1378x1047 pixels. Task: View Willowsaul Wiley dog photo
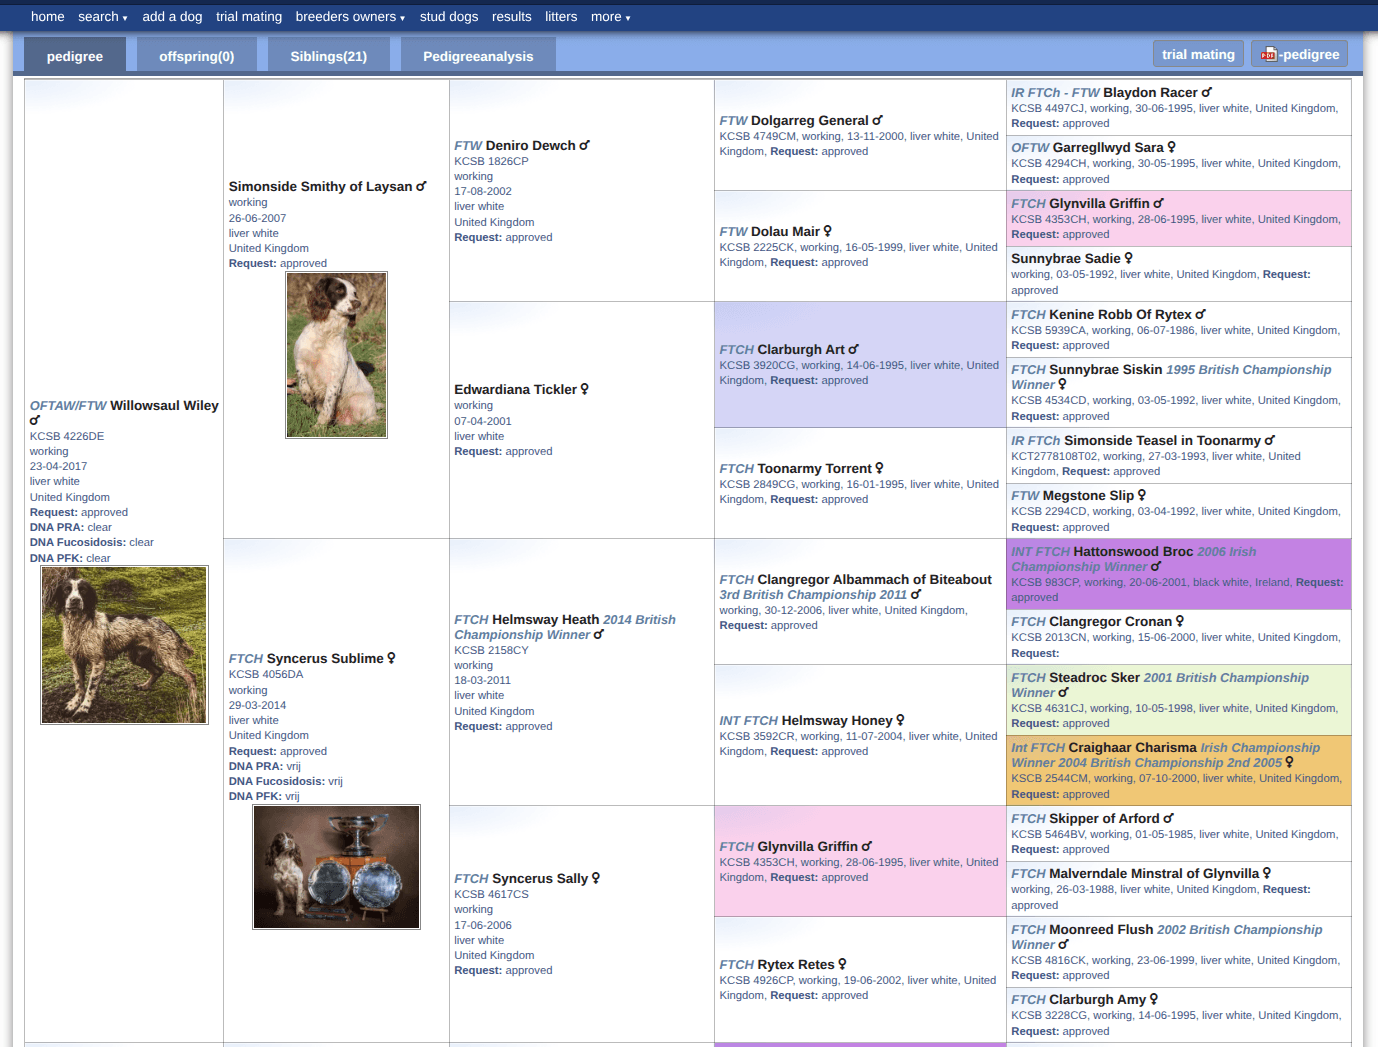124,645
